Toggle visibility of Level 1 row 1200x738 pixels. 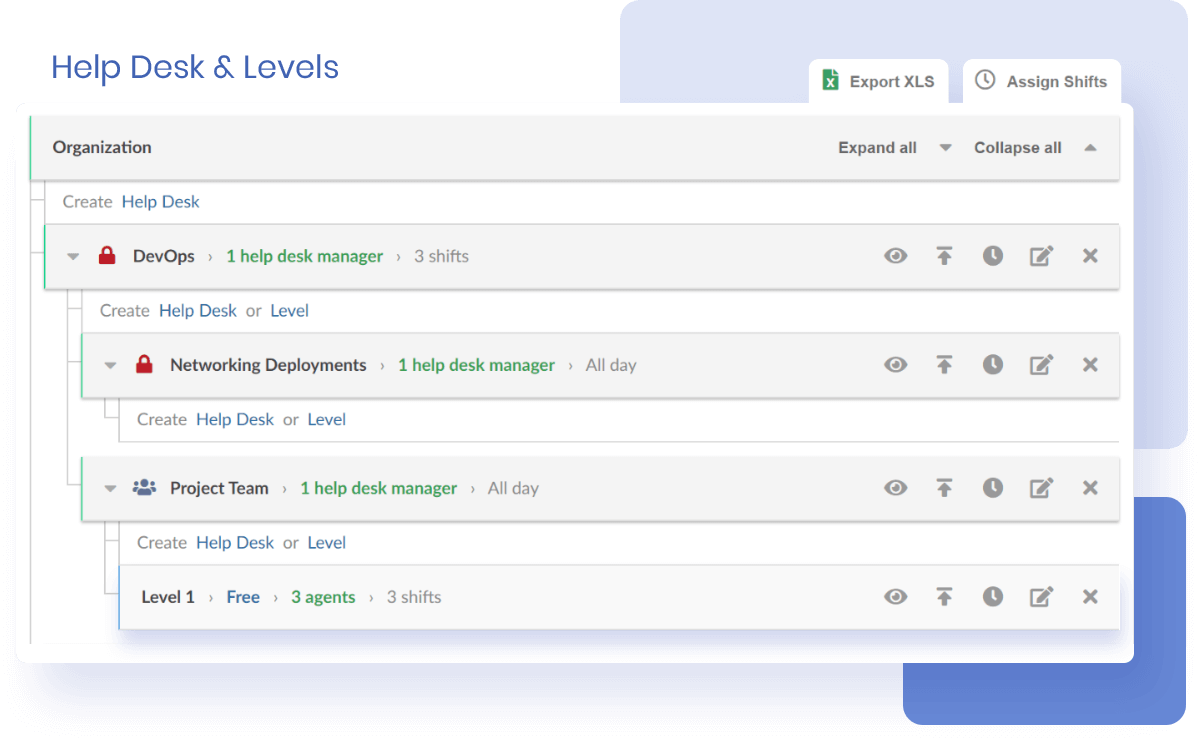click(895, 596)
